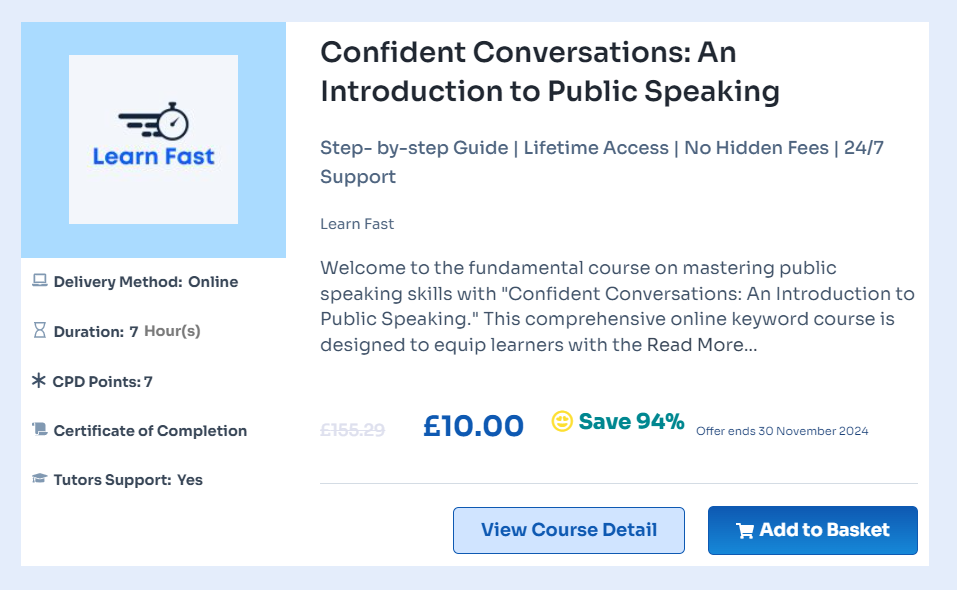
Task: Click the £10.00 discounted price
Action: click(x=473, y=426)
